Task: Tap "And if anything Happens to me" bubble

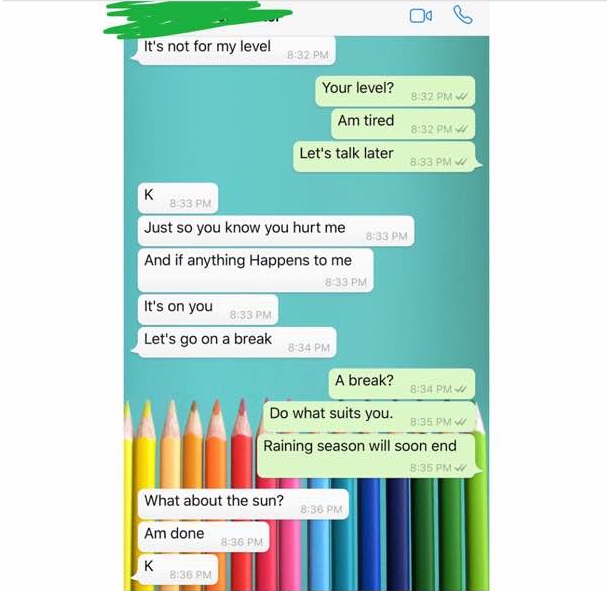Action: (255, 270)
